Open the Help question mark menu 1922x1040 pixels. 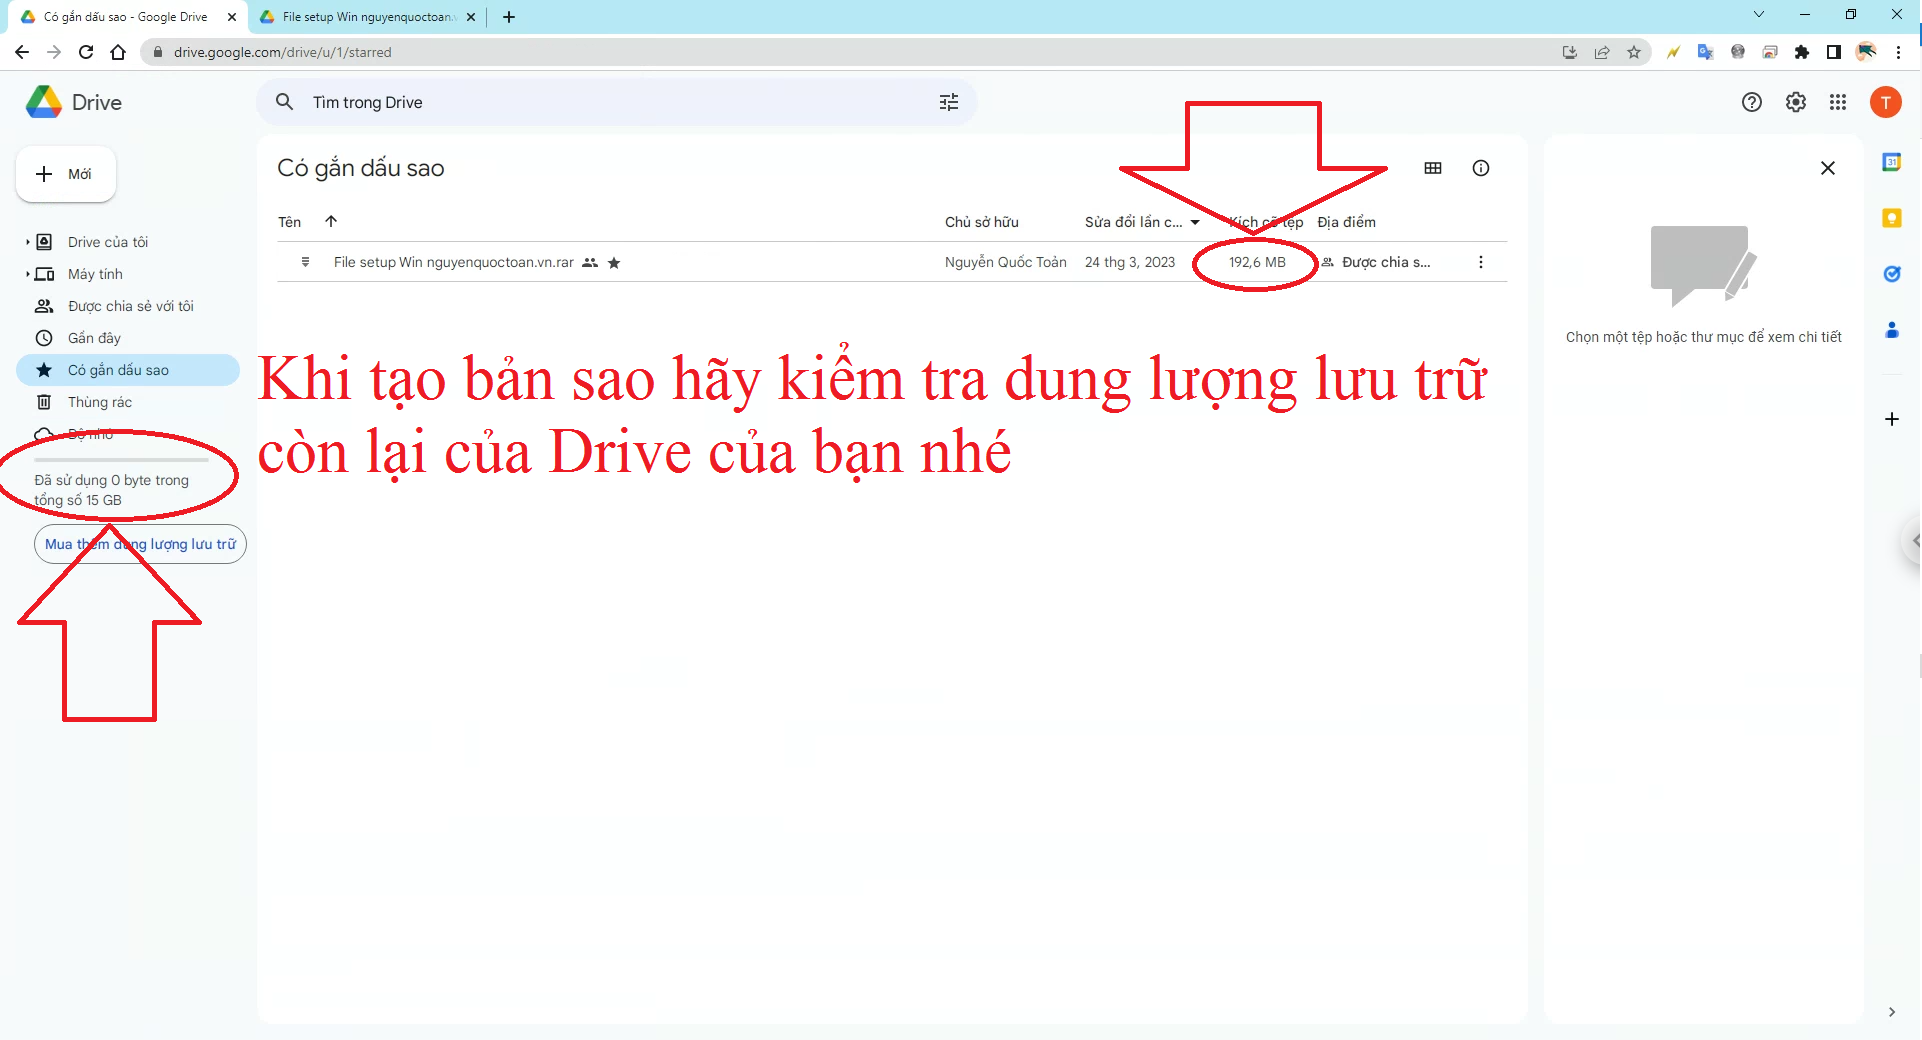1751,102
